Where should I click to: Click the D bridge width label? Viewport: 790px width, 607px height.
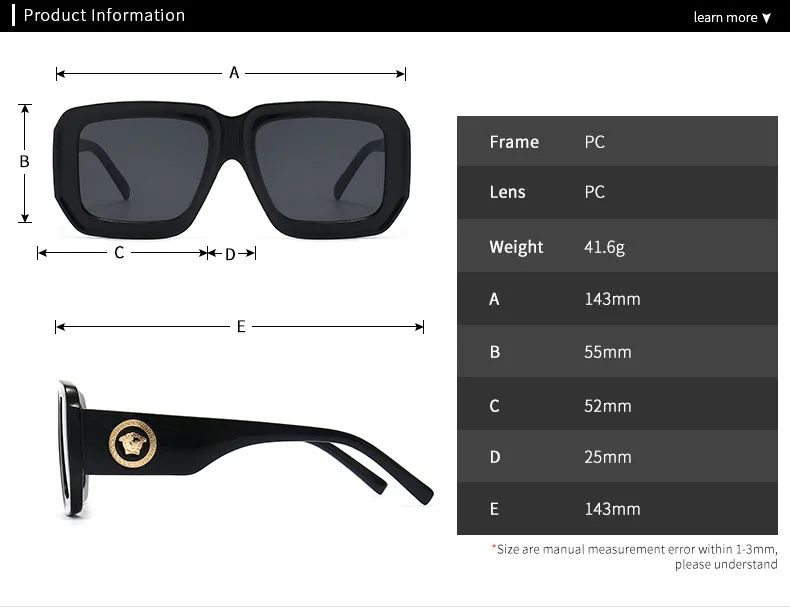click(x=230, y=254)
